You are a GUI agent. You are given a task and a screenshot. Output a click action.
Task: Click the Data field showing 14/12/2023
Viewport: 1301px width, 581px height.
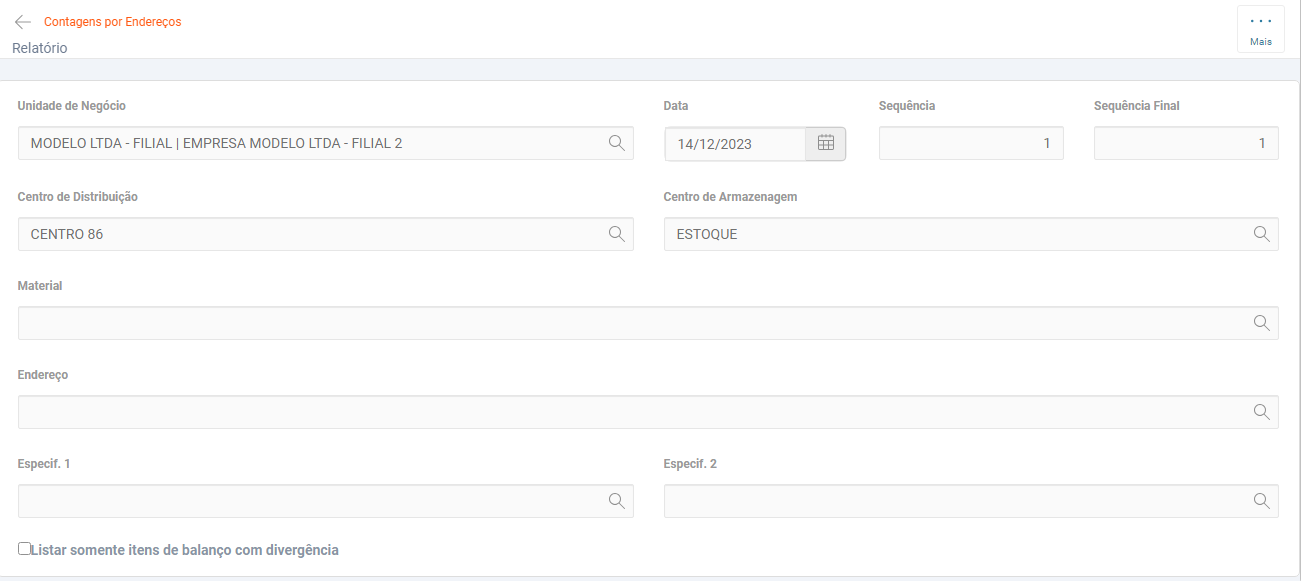(735, 144)
